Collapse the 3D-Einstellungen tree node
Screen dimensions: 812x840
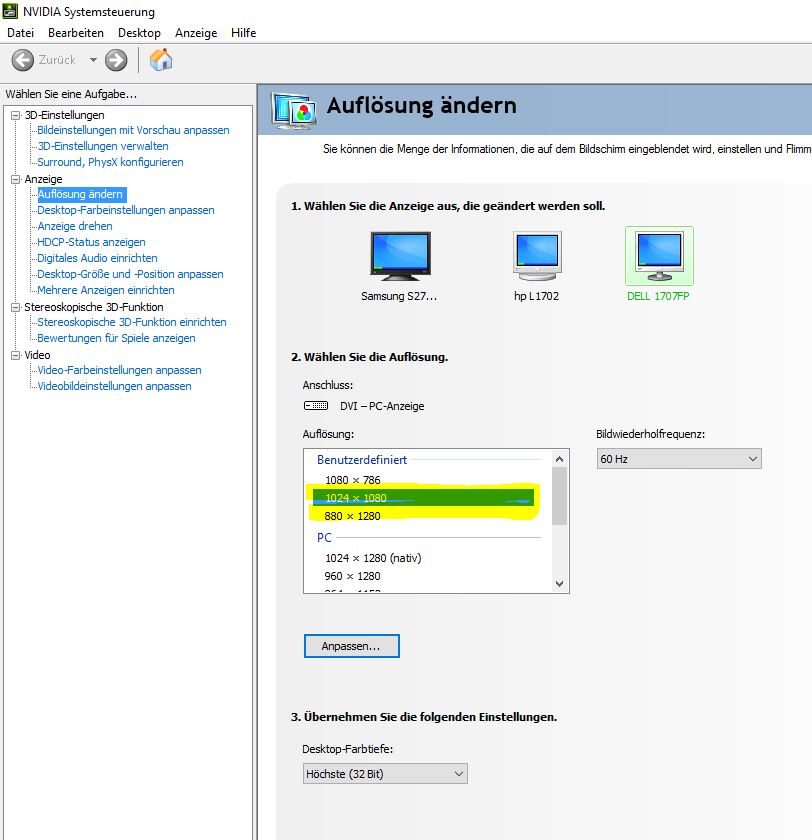pyautogui.click(x=16, y=115)
